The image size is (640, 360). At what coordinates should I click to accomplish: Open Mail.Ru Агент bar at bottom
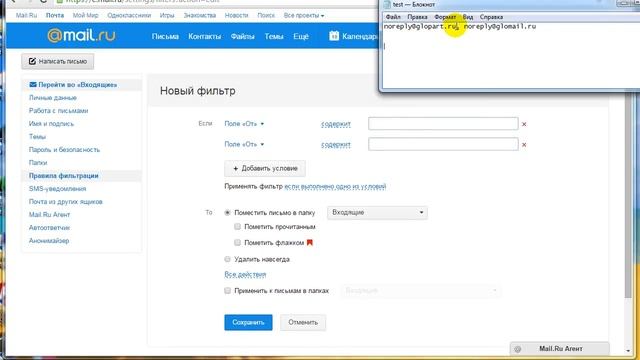pos(560,349)
